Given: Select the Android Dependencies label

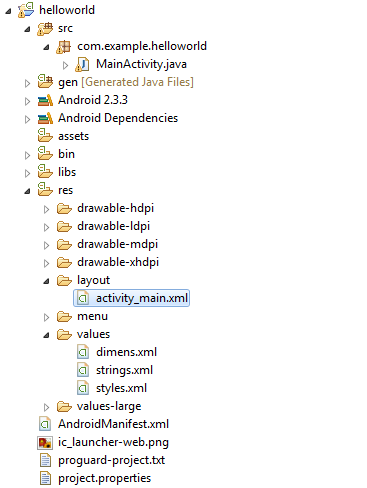Looking at the screenshot, I should click(x=118, y=118).
